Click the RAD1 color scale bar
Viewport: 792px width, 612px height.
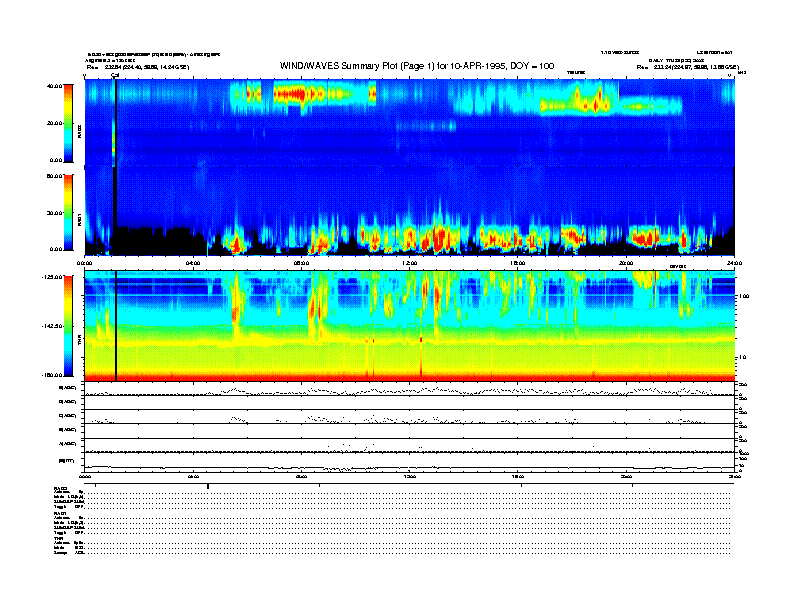[x=68, y=213]
